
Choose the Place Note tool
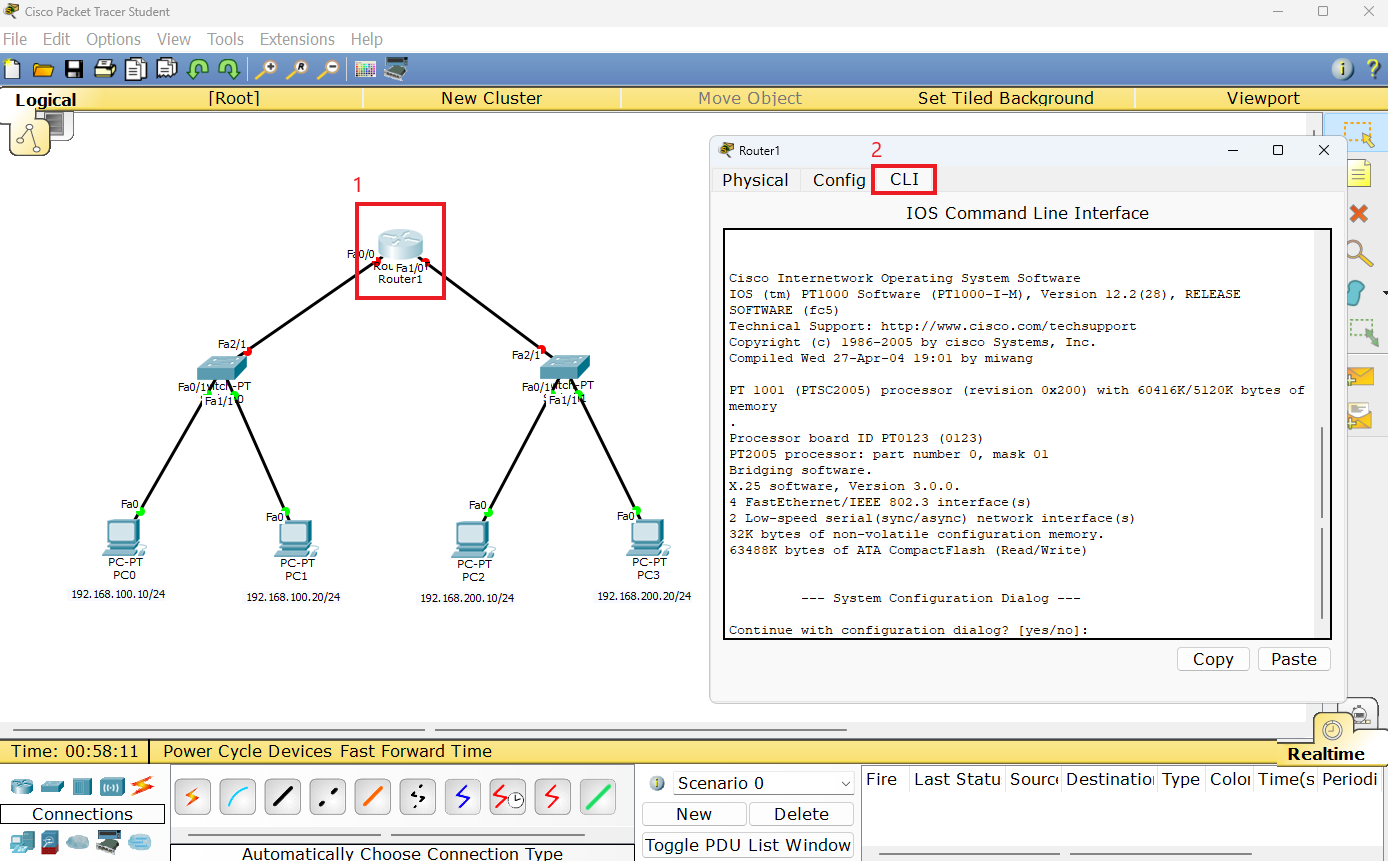(x=1358, y=173)
